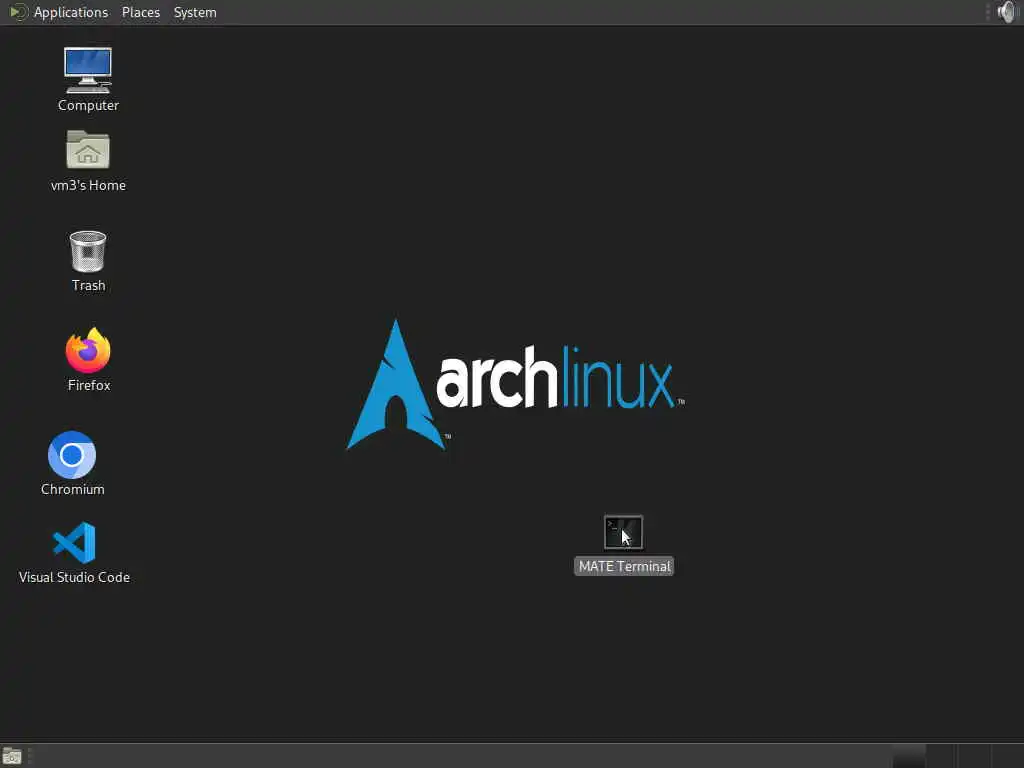Open the Places menu
This screenshot has height=768, width=1024.
(x=141, y=12)
